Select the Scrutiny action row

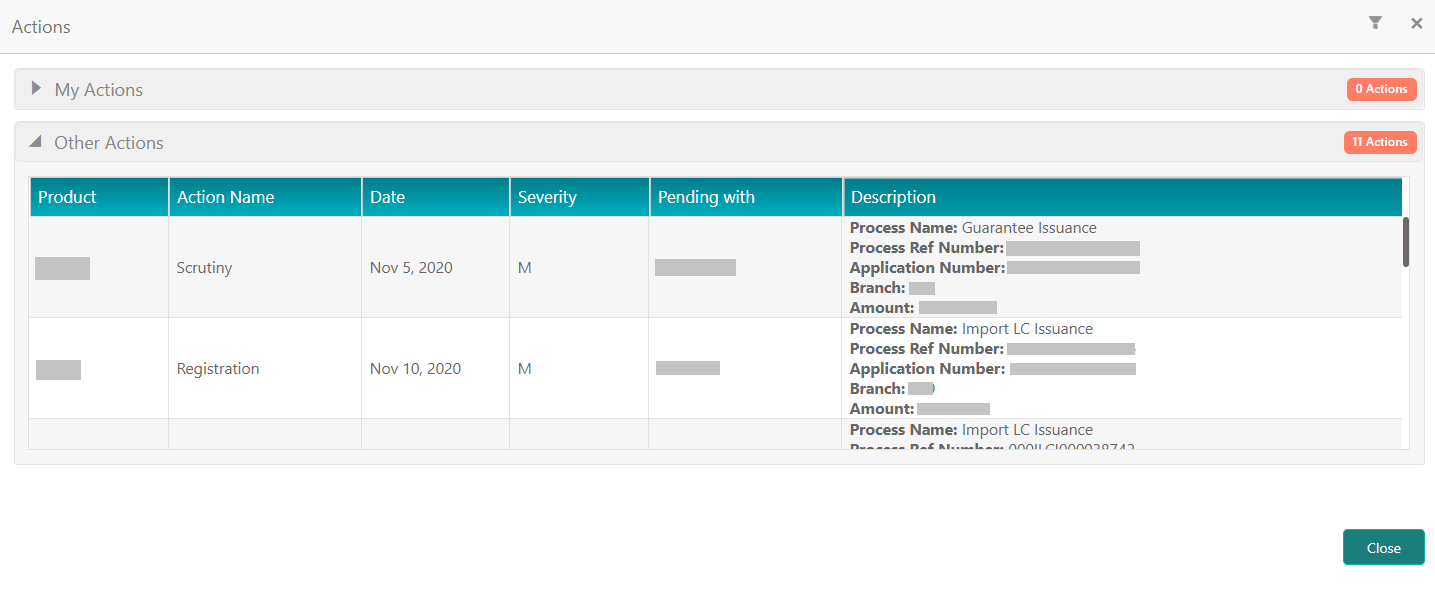point(715,268)
